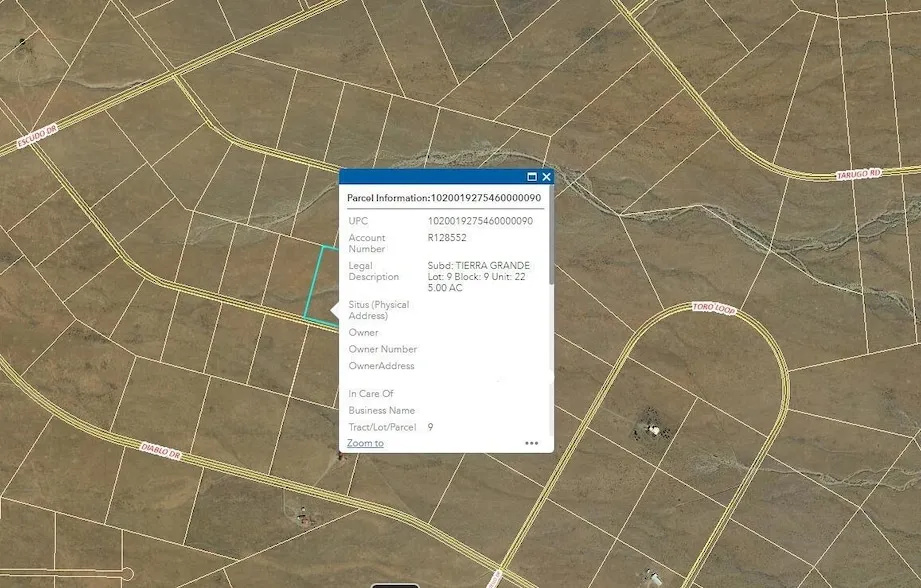Click the Toro Loop road label
Image resolution: width=921 pixels, height=588 pixels.
click(715, 310)
